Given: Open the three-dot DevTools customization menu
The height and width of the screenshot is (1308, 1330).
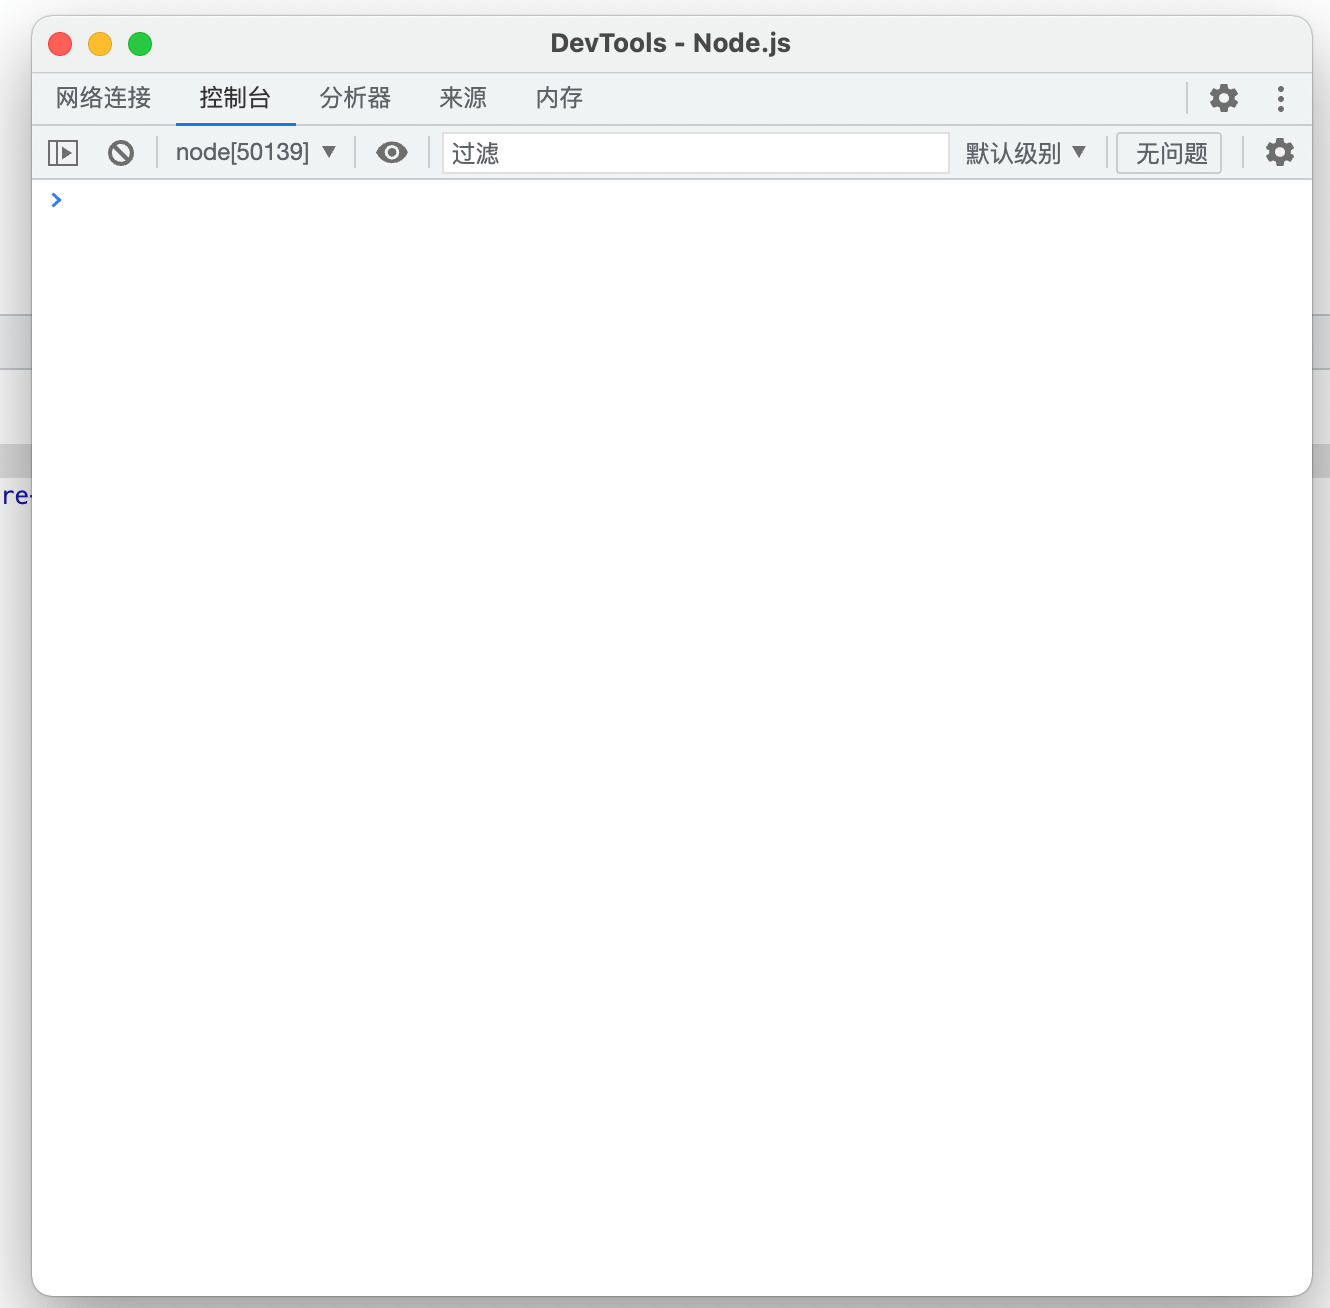Looking at the screenshot, I should click(1280, 98).
